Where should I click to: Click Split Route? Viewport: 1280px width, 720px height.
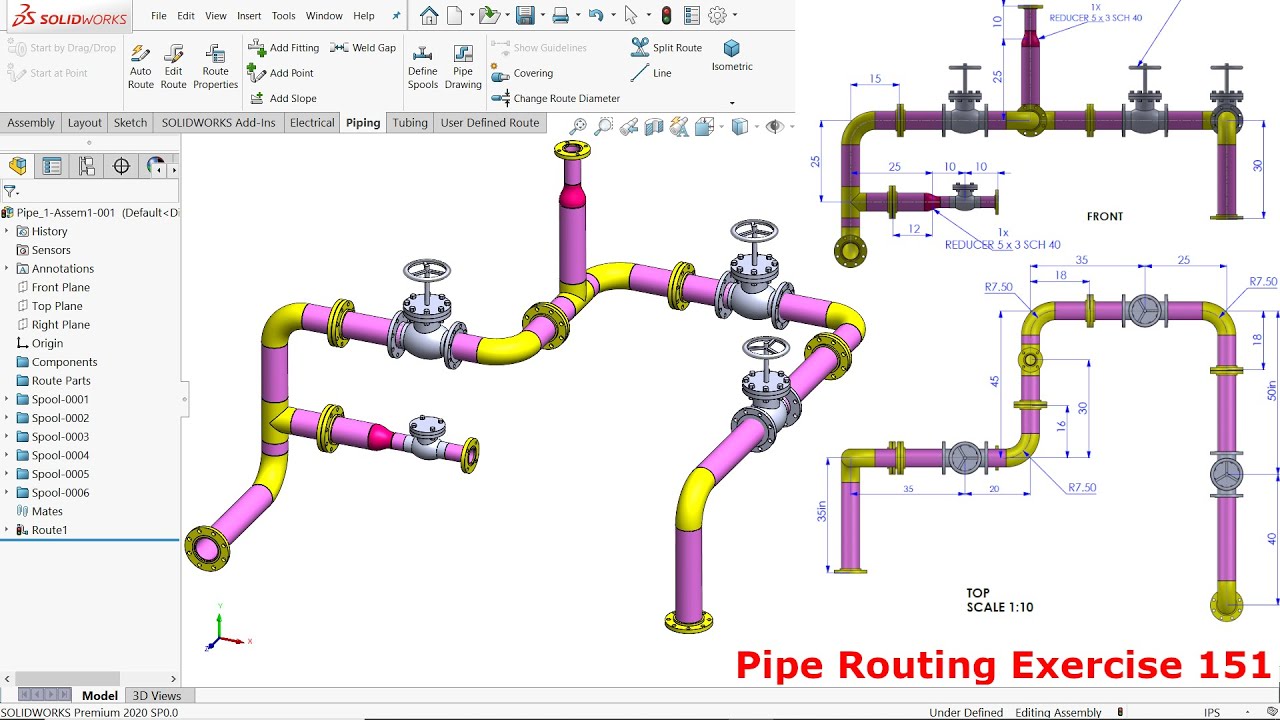click(666, 47)
